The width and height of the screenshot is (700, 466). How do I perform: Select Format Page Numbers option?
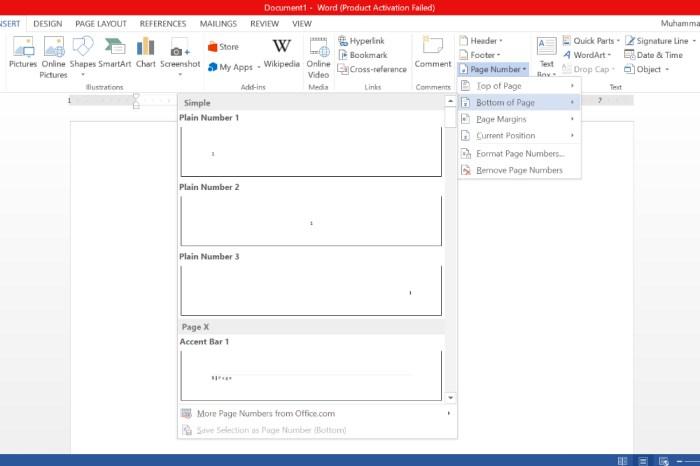click(519, 154)
